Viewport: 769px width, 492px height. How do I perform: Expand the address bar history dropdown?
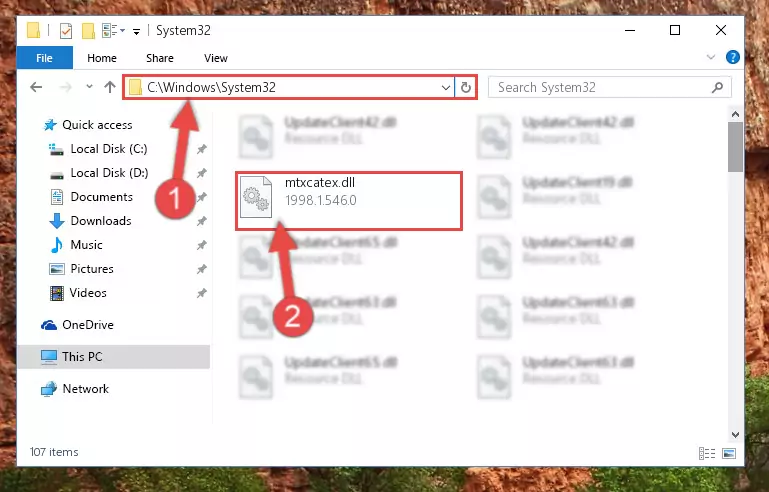445,88
